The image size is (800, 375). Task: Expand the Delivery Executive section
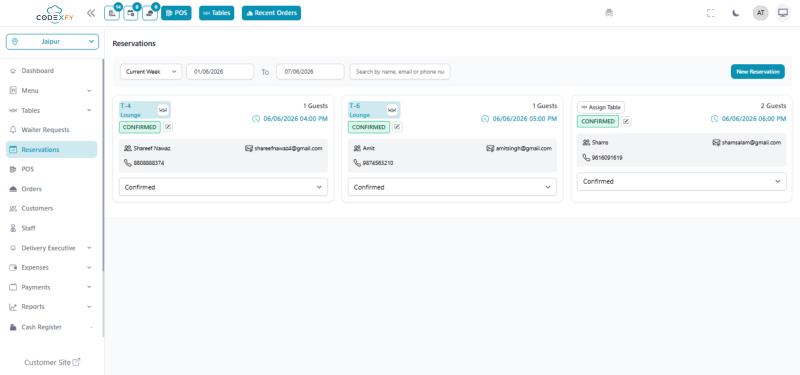pos(52,248)
